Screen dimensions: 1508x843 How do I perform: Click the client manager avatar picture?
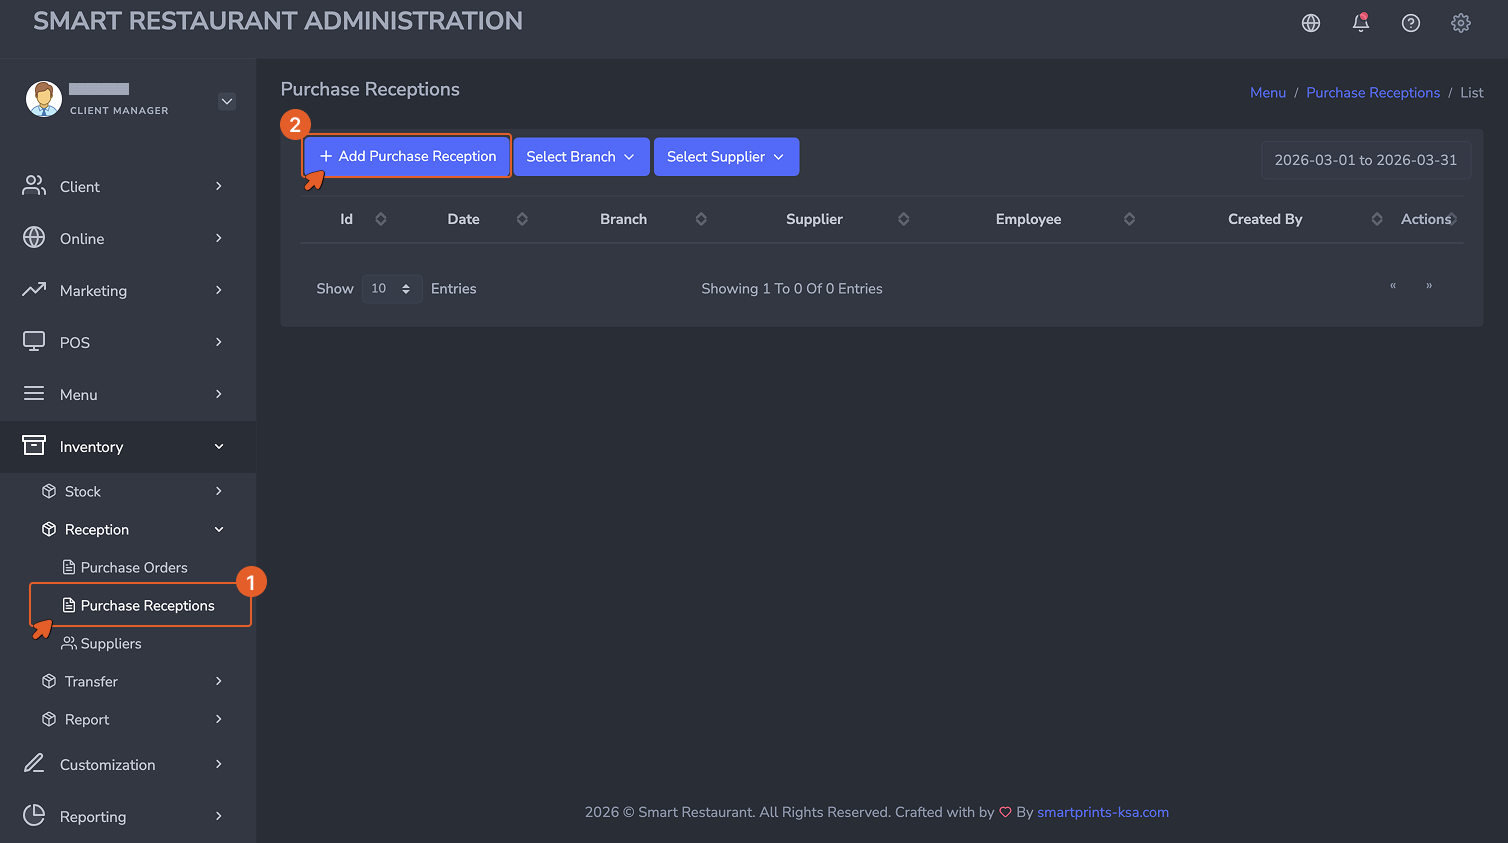tap(44, 99)
